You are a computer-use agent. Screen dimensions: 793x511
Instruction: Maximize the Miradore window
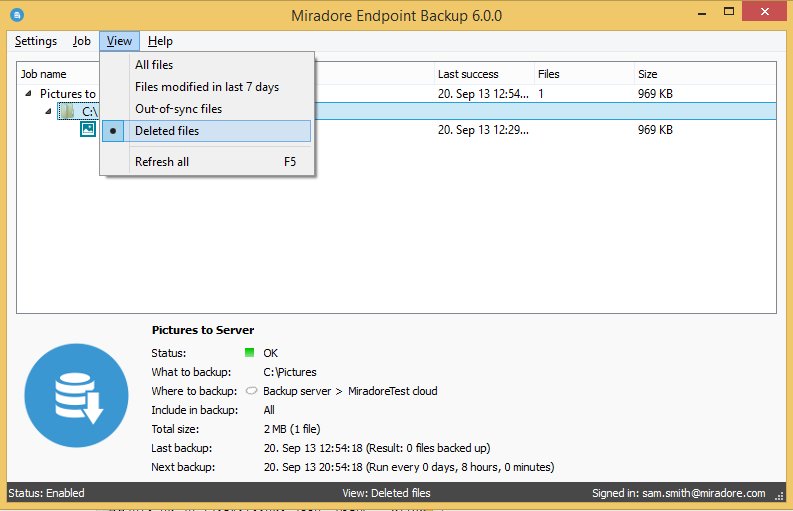(729, 12)
